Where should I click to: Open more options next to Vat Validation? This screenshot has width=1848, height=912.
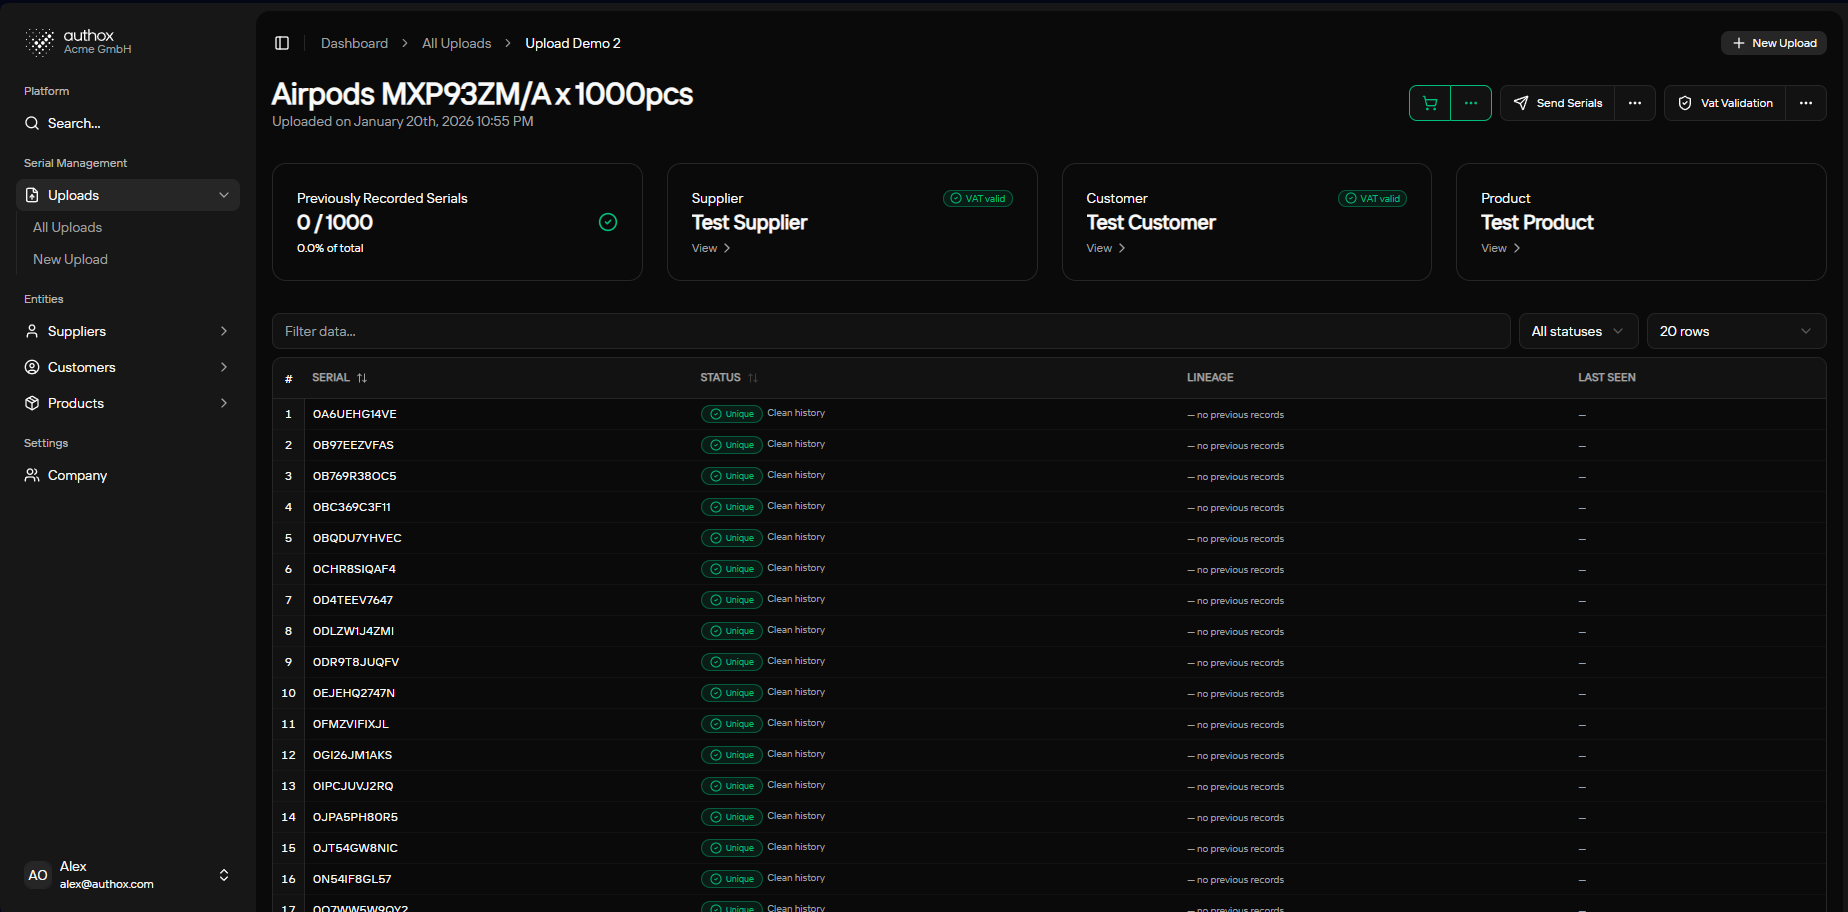coord(1806,103)
